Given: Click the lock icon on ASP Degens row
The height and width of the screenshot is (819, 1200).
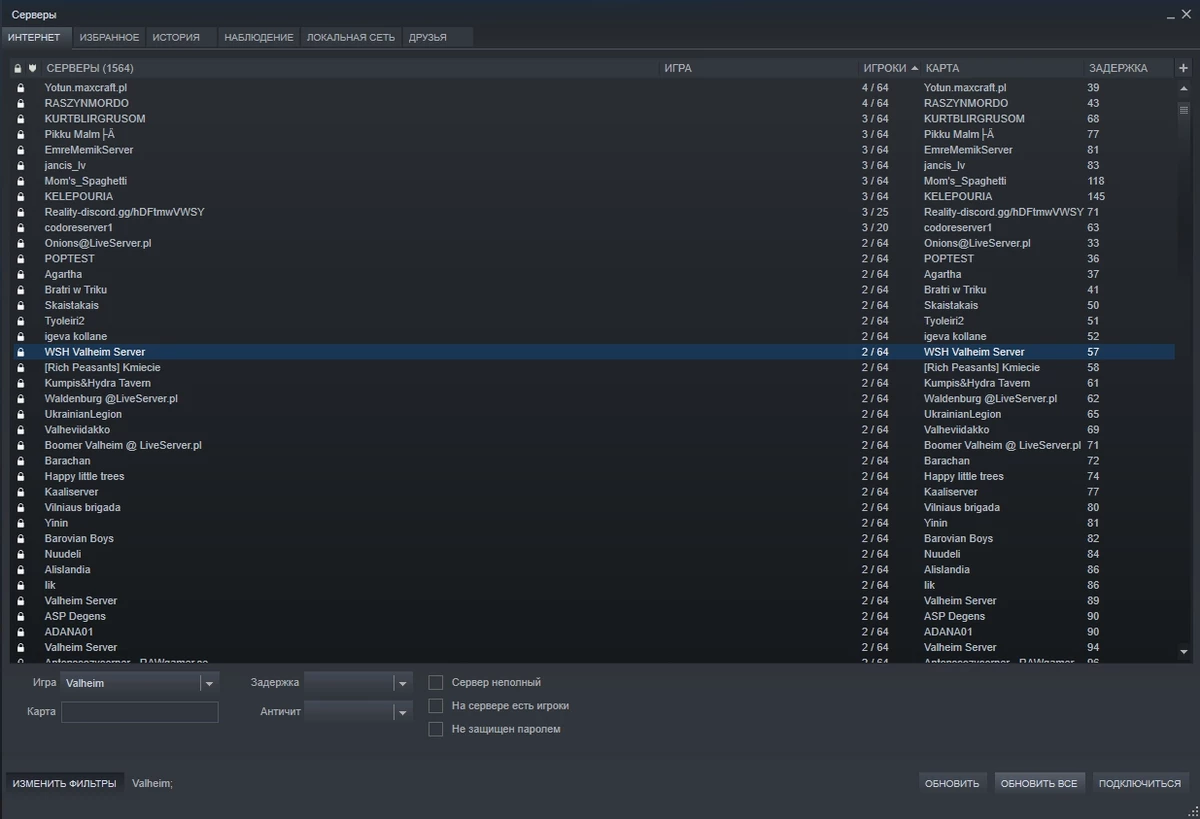Looking at the screenshot, I should tap(20, 617).
